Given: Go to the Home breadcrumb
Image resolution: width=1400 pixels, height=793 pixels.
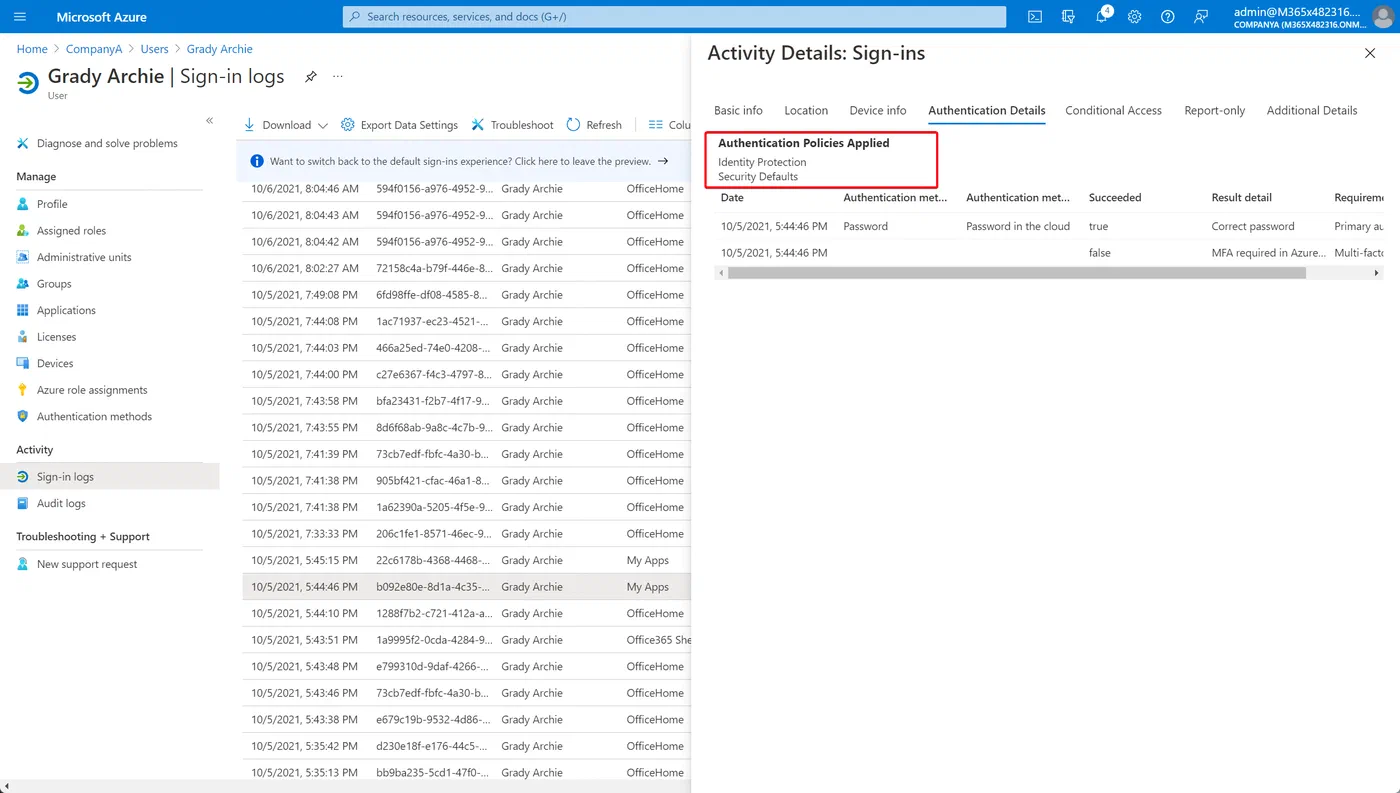Looking at the screenshot, I should 32,49.
